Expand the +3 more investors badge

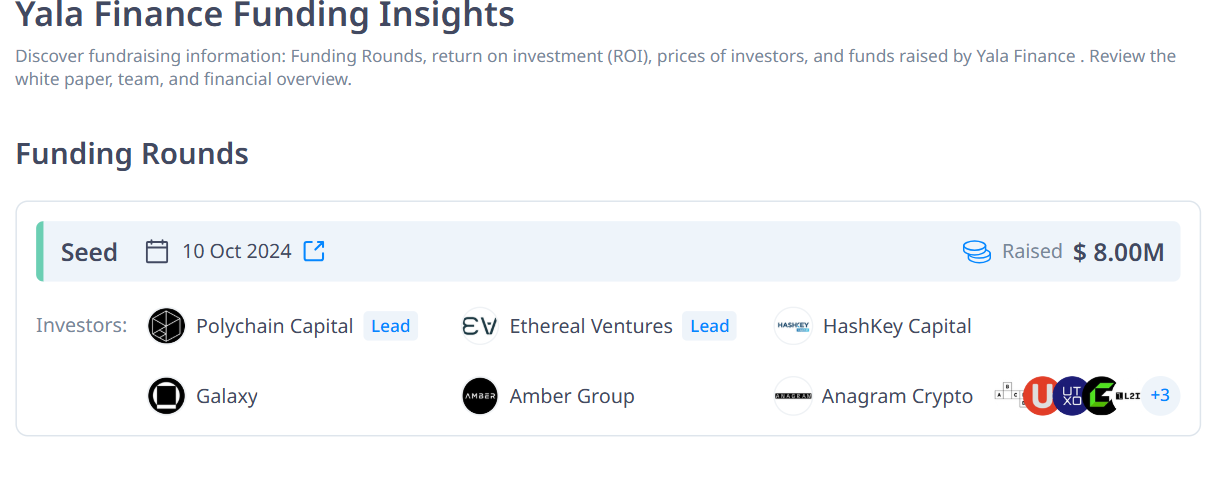[1160, 395]
